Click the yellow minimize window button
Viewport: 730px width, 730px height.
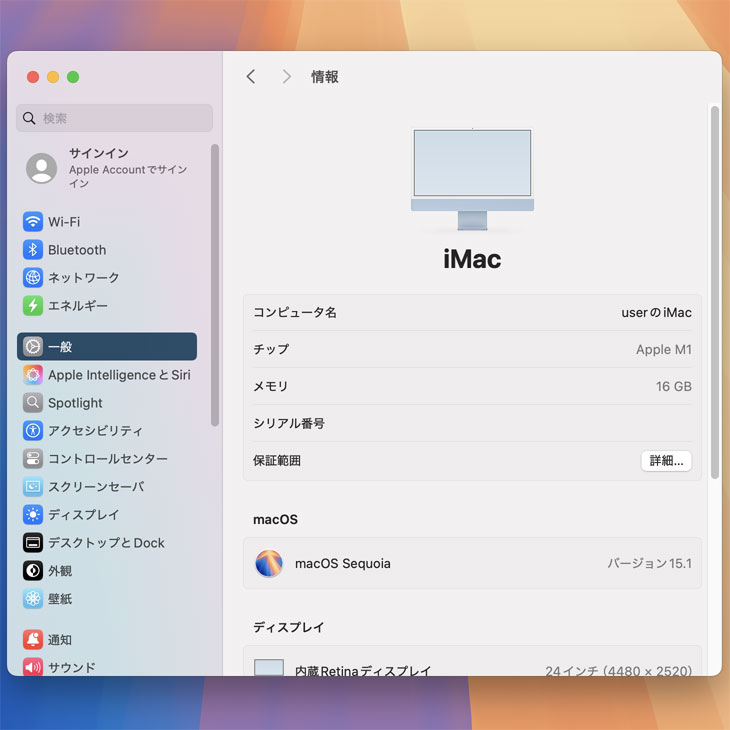[x=53, y=77]
